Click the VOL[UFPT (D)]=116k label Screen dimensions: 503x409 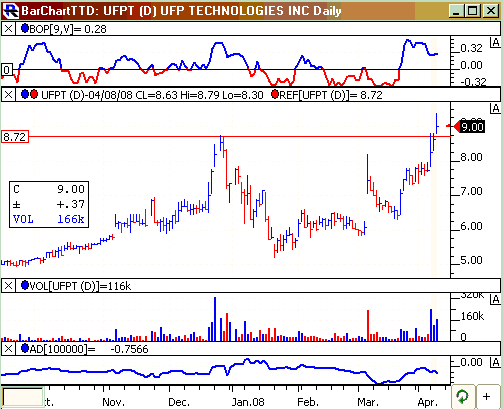coord(80,286)
